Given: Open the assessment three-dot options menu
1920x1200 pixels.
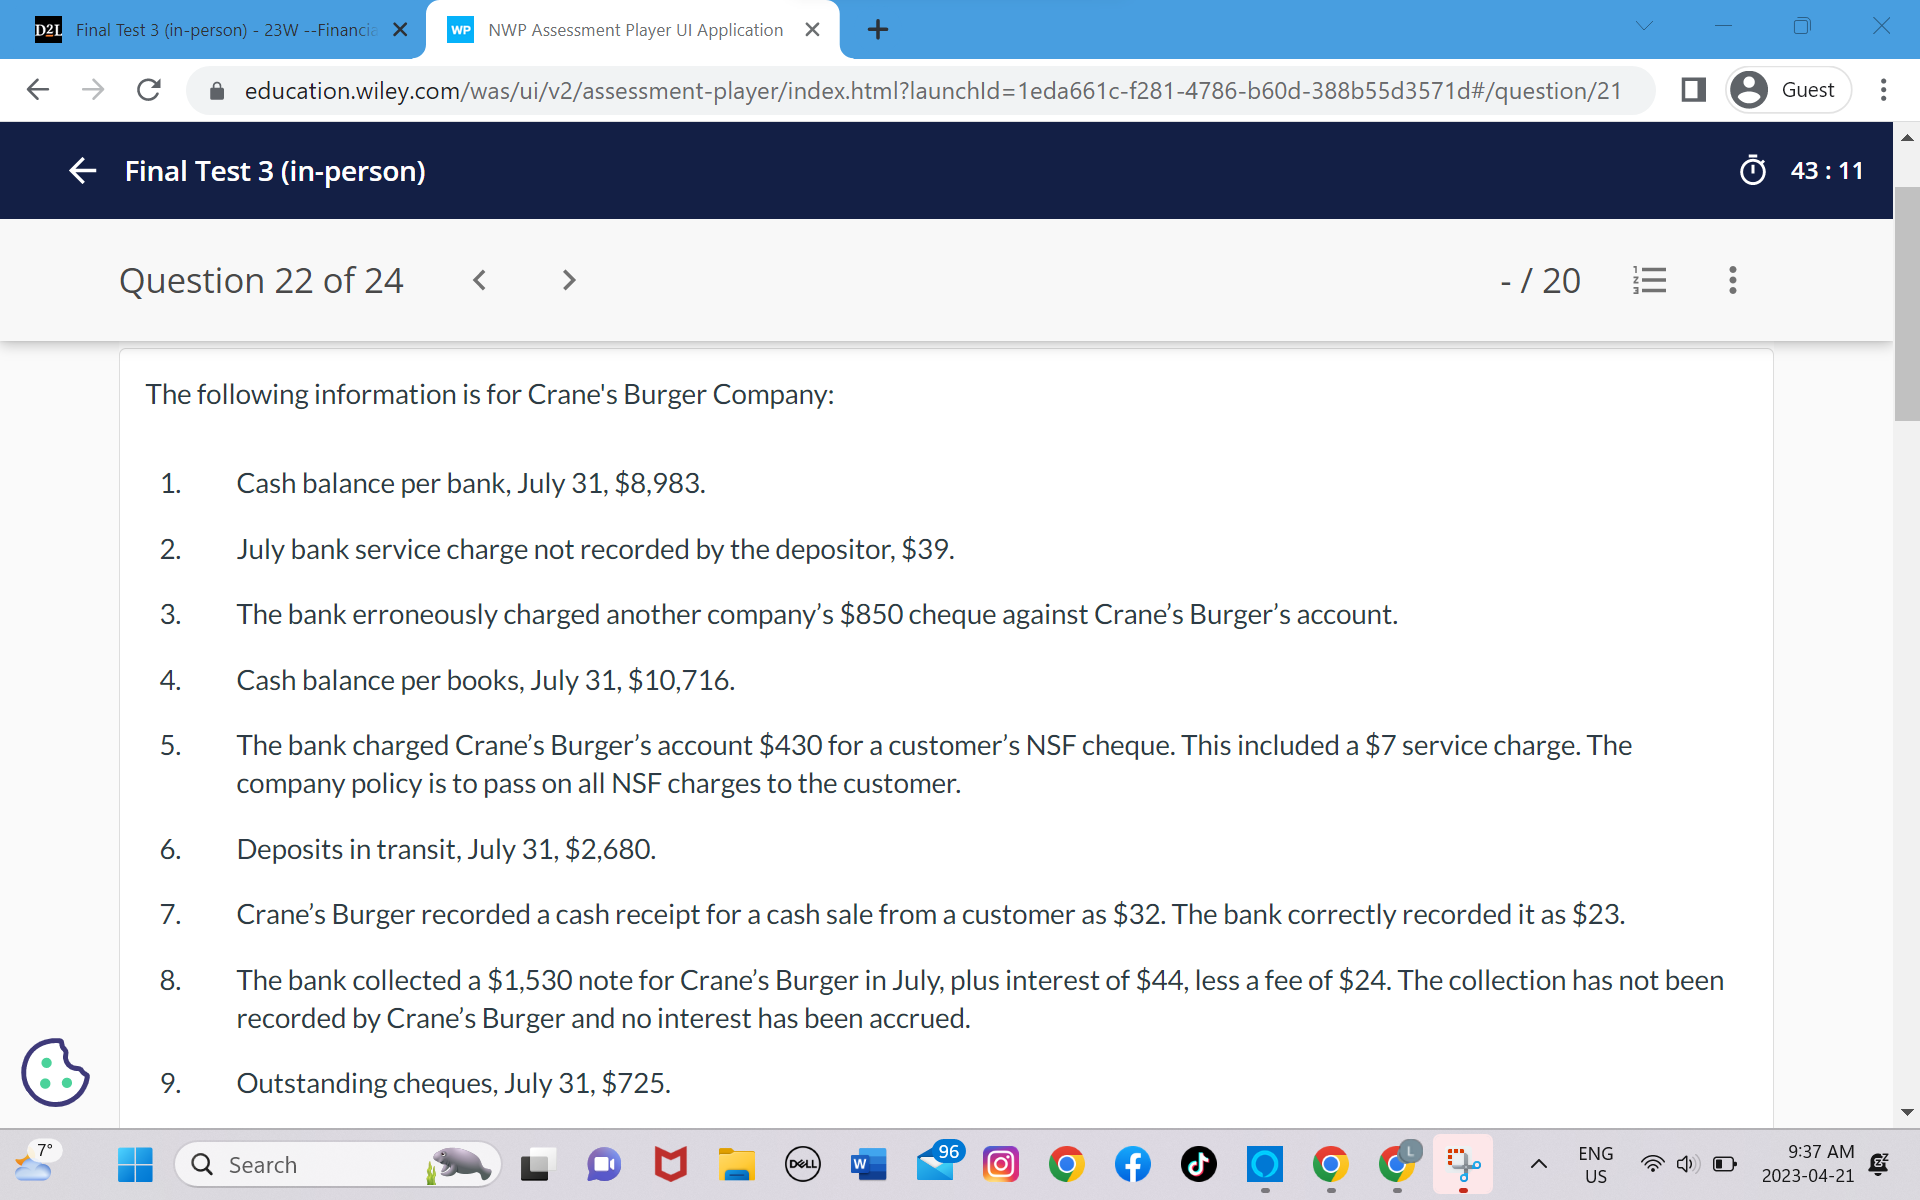Looking at the screenshot, I should [1732, 281].
